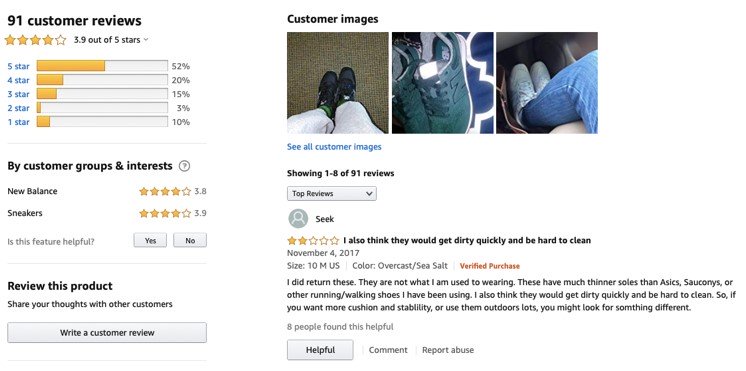The width and height of the screenshot is (746, 371).
Task: Click the Yes feature helpful button
Action: [150, 240]
